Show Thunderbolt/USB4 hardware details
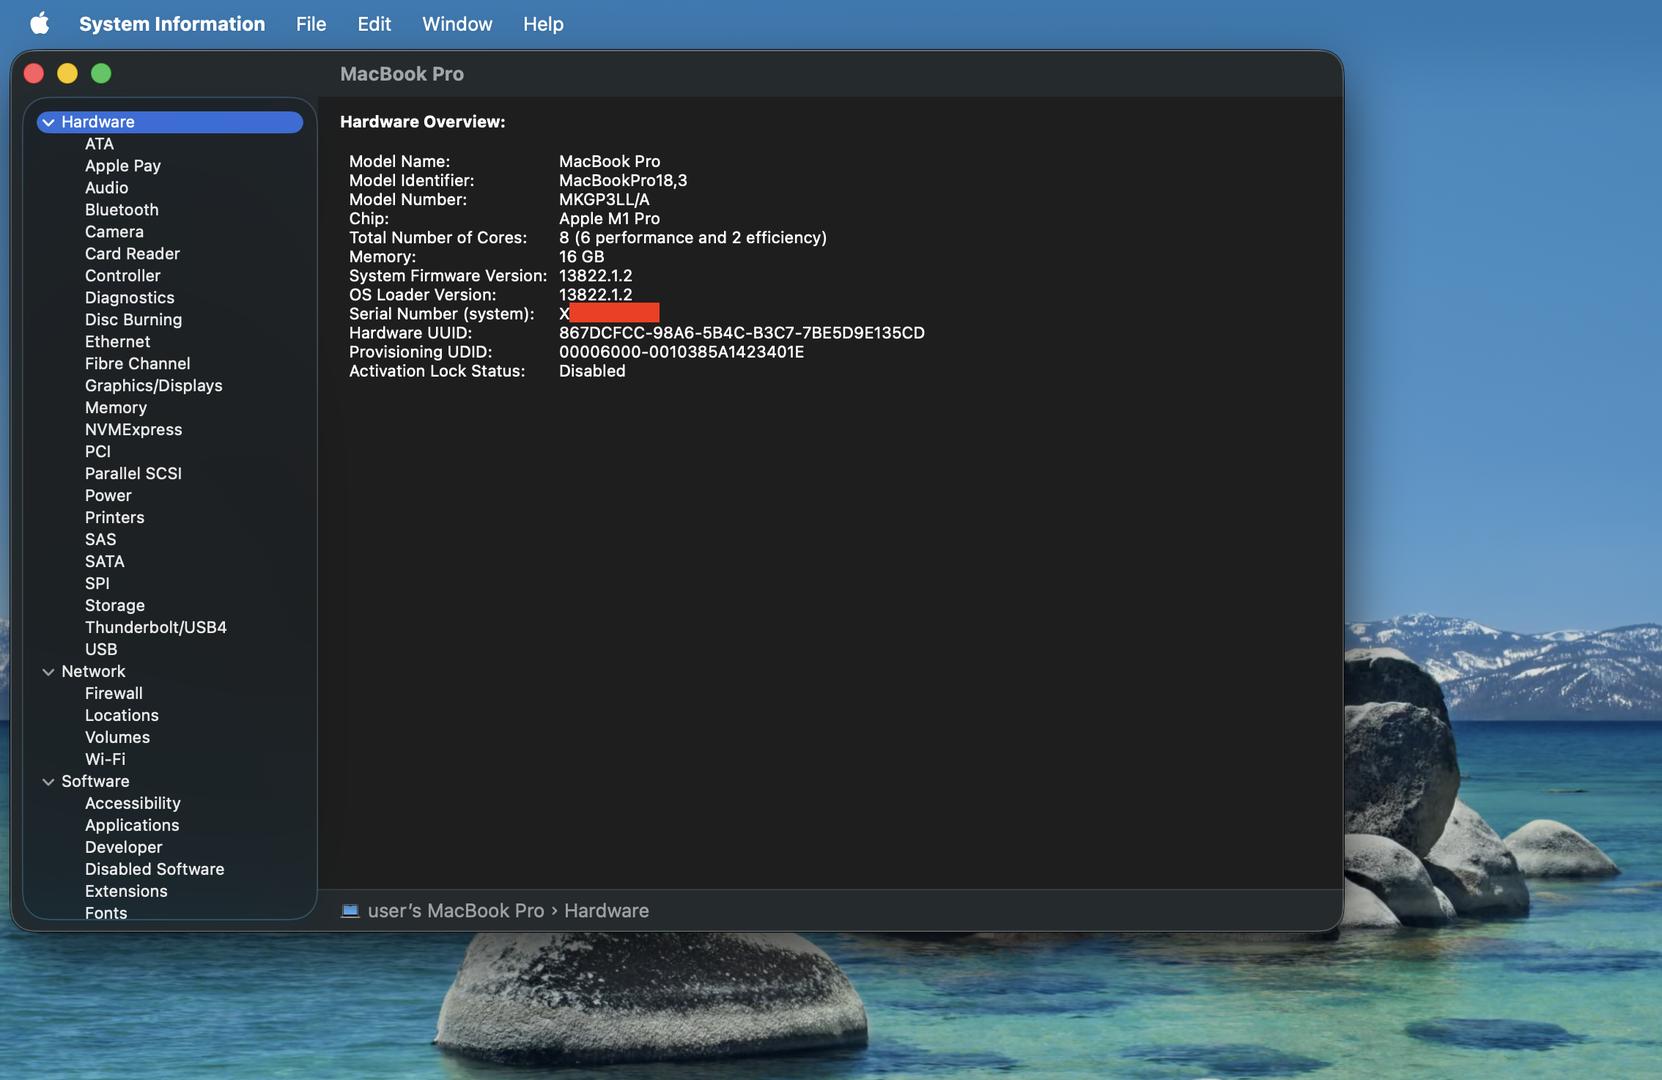 click(x=155, y=628)
